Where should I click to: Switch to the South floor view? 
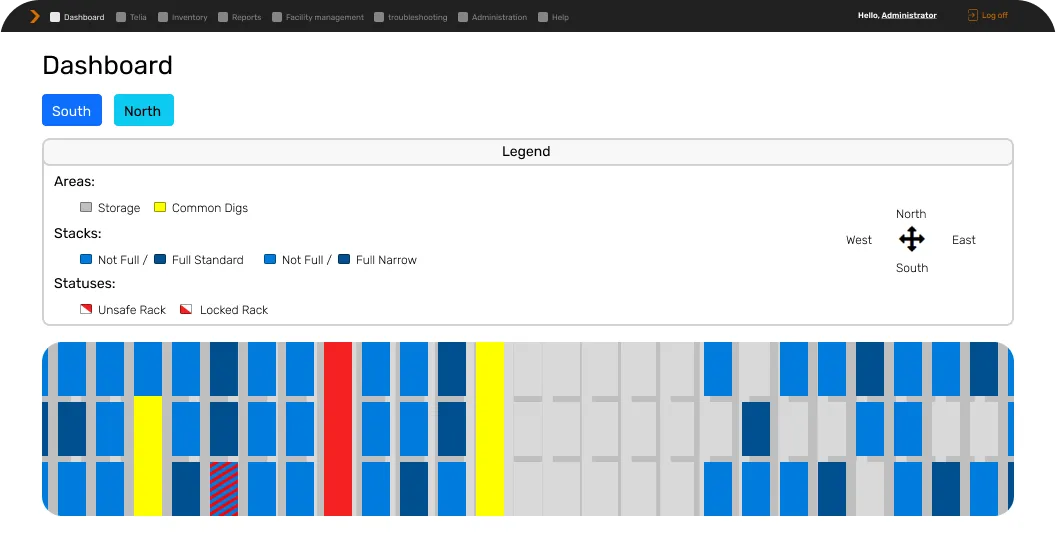[72, 111]
